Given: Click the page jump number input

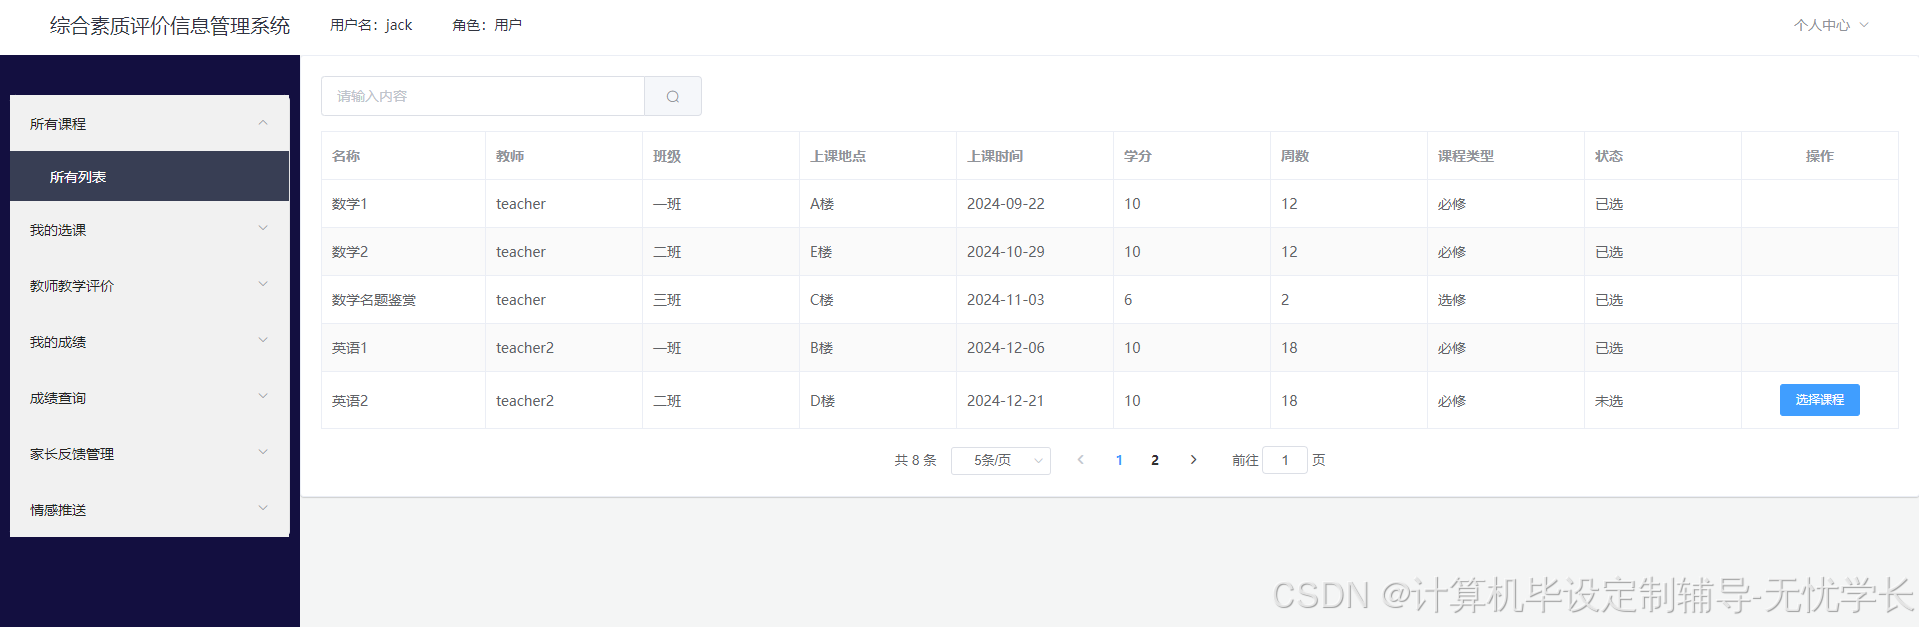Looking at the screenshot, I should click(x=1285, y=460).
